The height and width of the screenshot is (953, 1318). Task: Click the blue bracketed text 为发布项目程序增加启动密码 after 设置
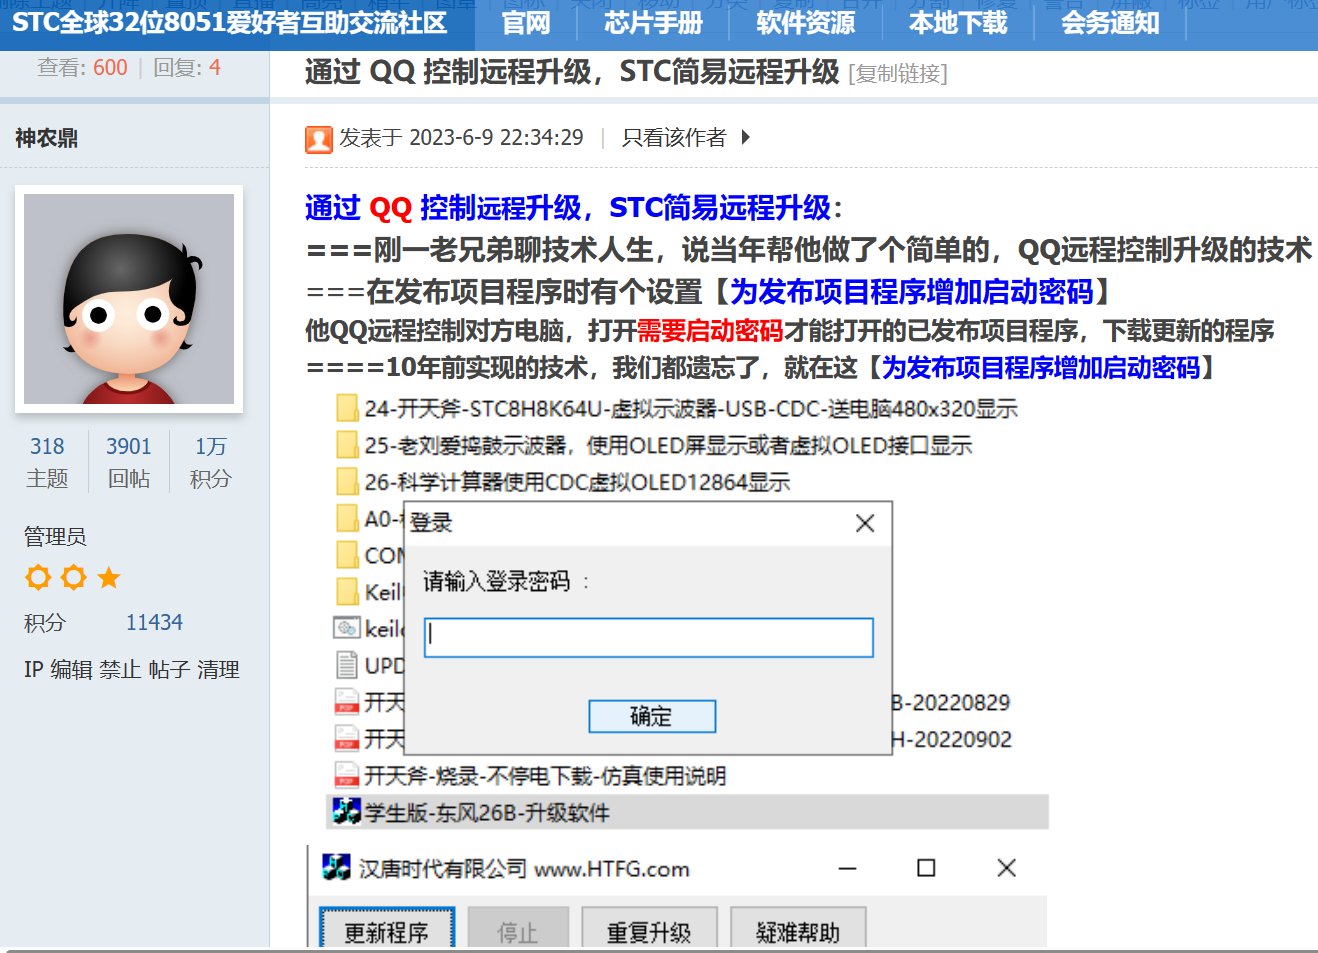click(x=912, y=292)
